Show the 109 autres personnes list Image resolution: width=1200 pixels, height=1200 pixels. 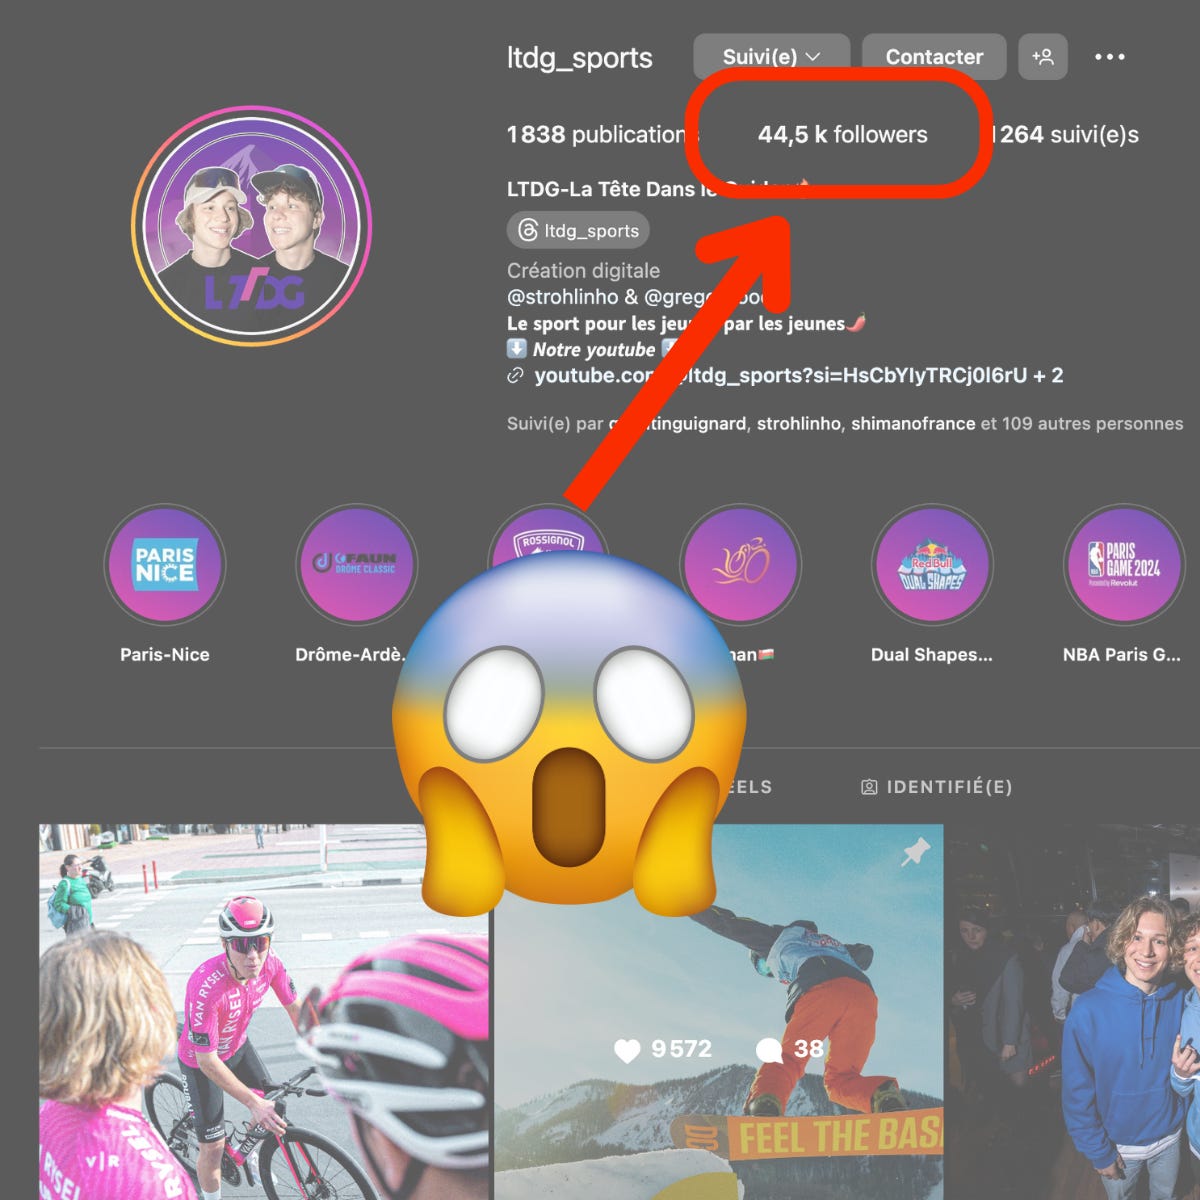(x=1092, y=424)
